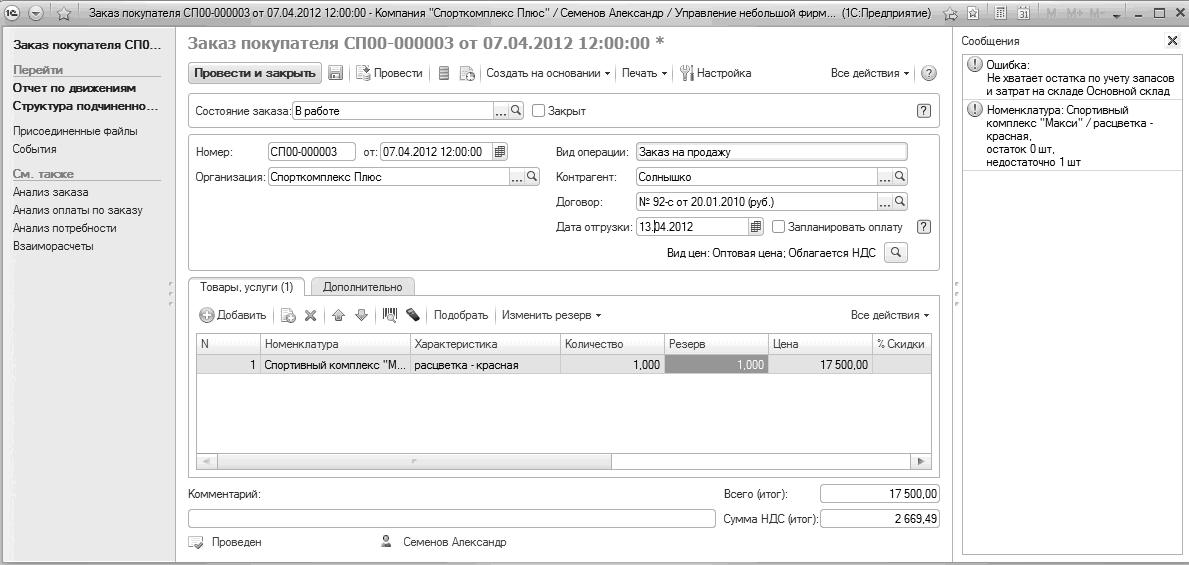Open Анализ потребности link
Image resolution: width=1189 pixels, height=565 pixels.
pyautogui.click(x=64, y=228)
